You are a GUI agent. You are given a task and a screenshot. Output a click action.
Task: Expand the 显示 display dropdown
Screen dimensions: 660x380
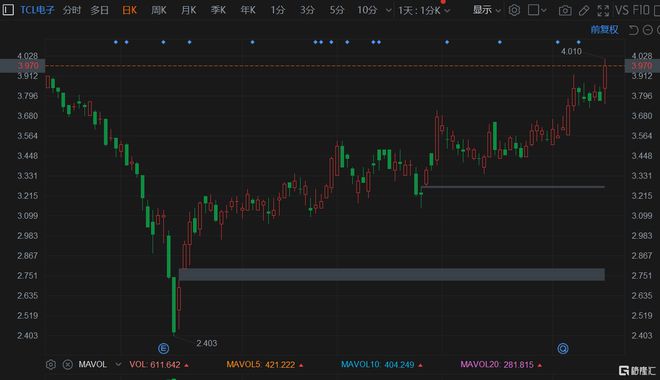[x=486, y=10]
